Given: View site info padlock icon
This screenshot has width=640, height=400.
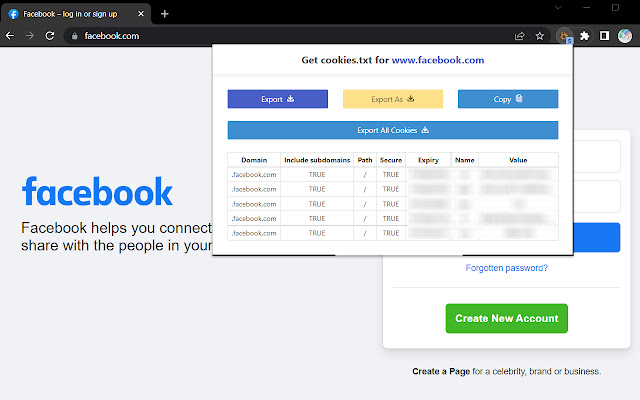Looking at the screenshot, I should click(74, 36).
